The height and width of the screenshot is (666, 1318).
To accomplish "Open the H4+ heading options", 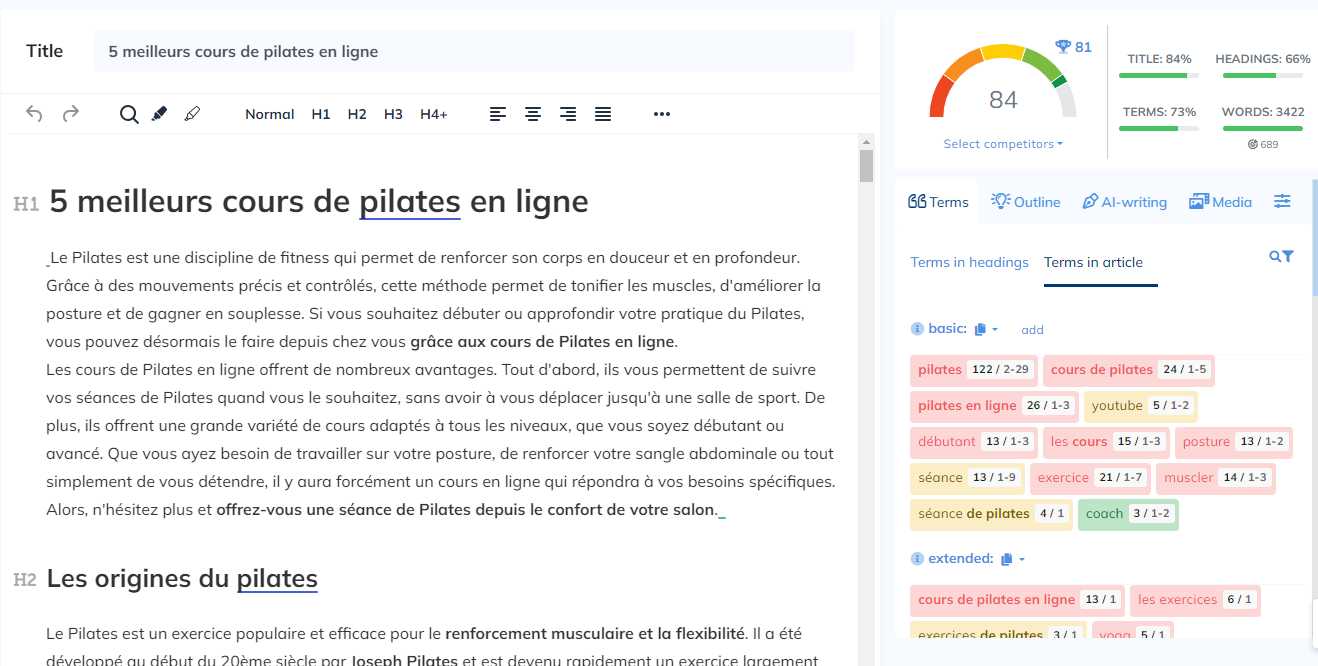I will pyautogui.click(x=434, y=114).
